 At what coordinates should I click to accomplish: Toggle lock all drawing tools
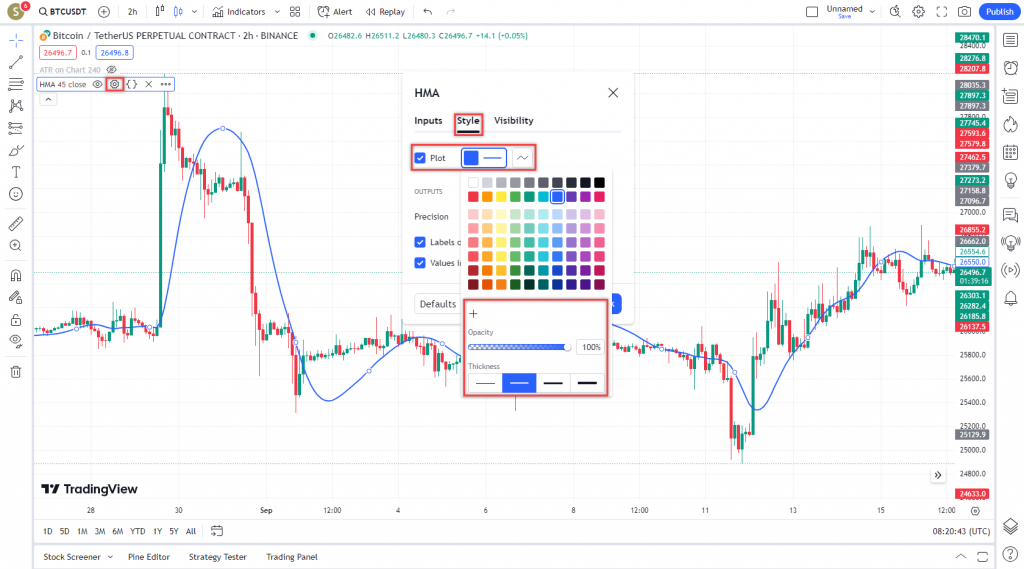click(x=16, y=319)
